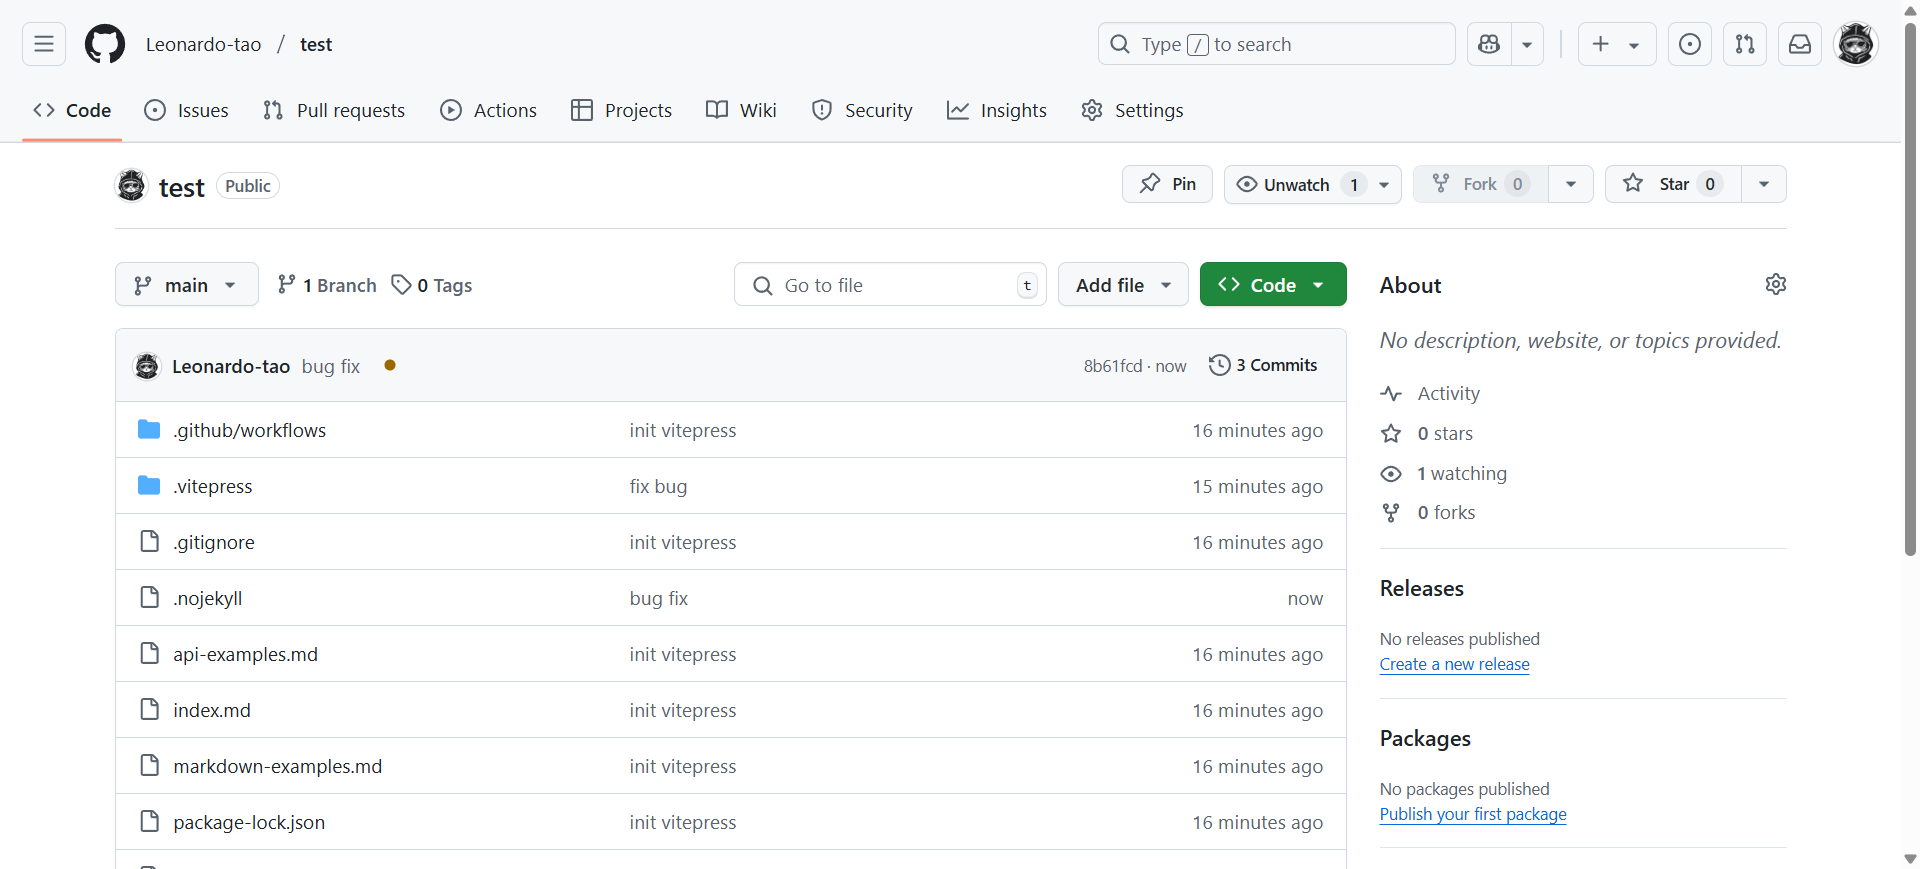Click the Go to file search field

pyautogui.click(x=890, y=285)
